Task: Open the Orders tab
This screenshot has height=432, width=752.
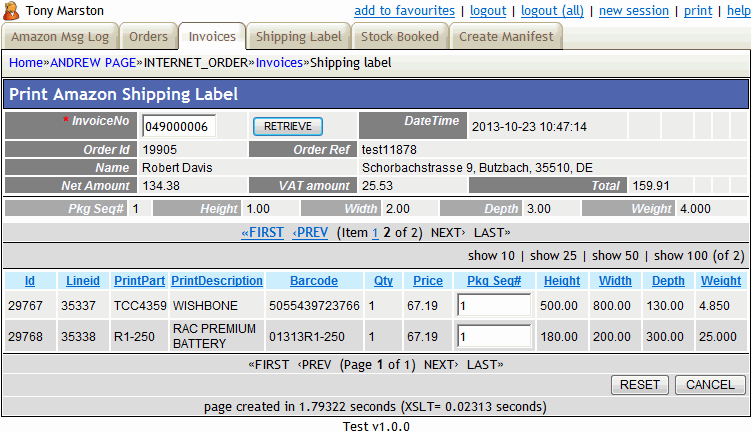Action: tap(148, 37)
